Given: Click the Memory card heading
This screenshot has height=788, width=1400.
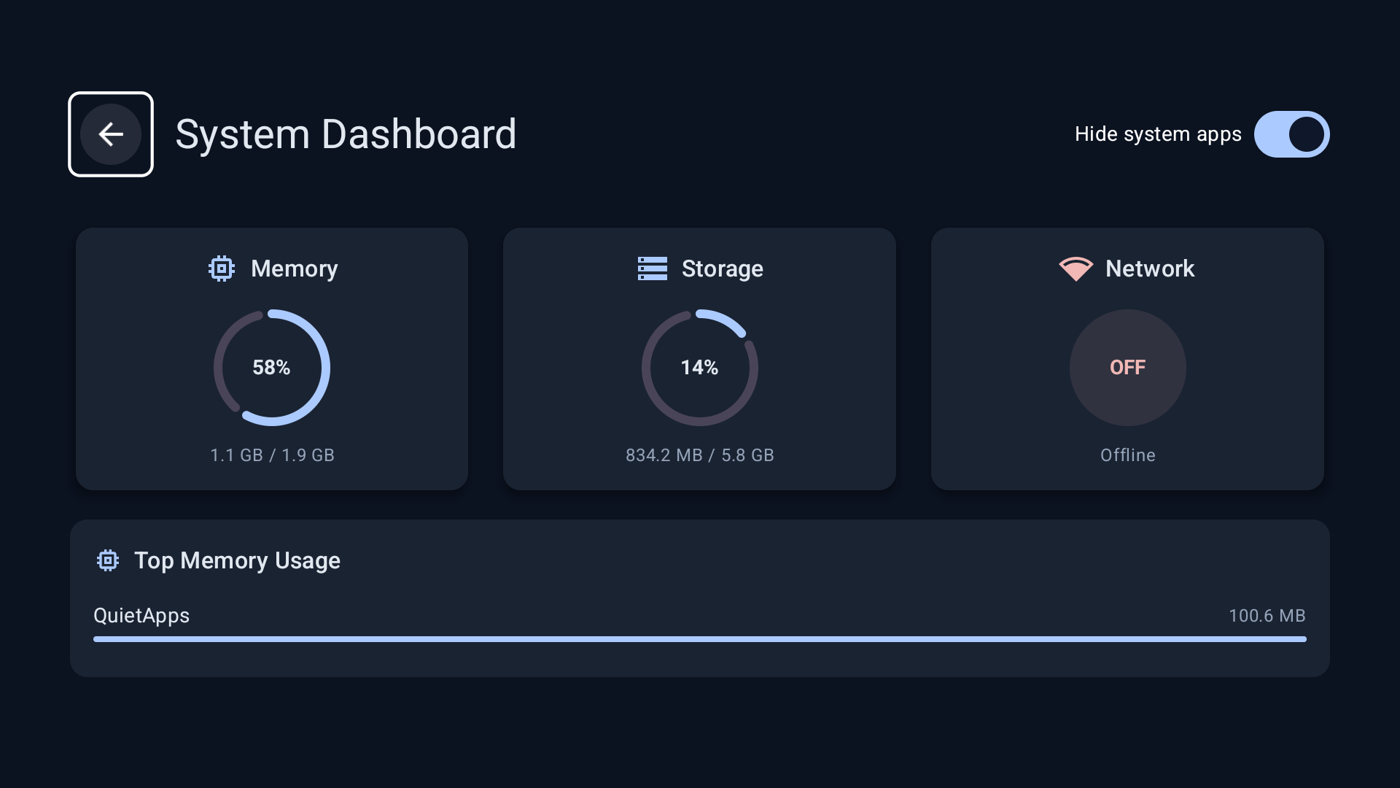Looking at the screenshot, I should pos(294,268).
